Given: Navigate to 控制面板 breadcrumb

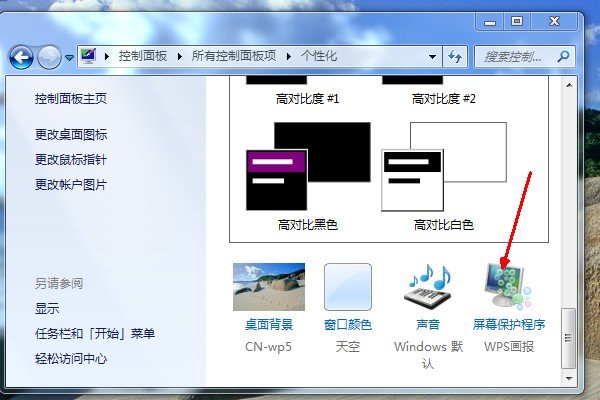Looking at the screenshot, I should 142,56.
